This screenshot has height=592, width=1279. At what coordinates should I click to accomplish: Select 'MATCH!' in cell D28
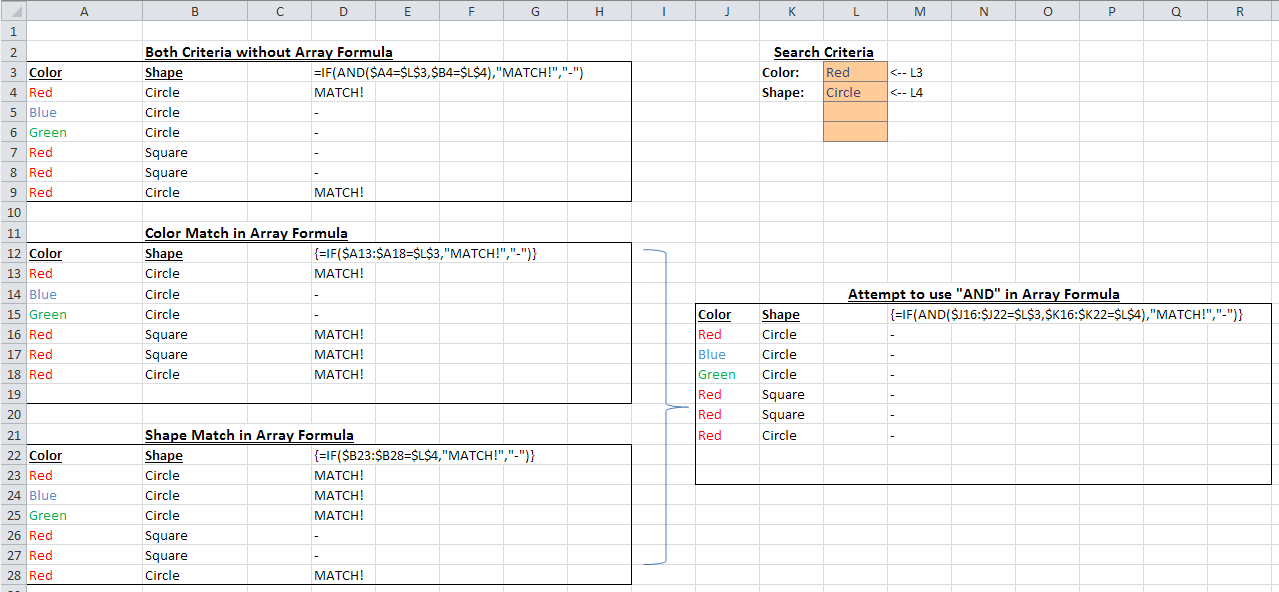tap(339, 575)
